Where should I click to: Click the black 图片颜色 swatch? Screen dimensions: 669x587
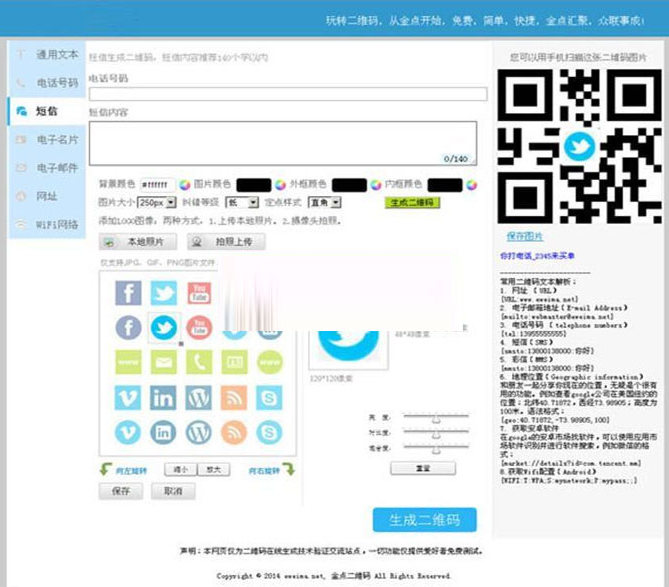point(254,185)
